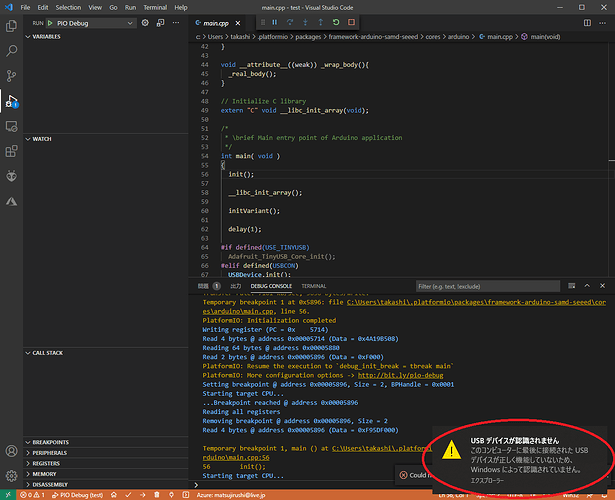Viewport: 615px width, 500px height.
Task: Open launch.json with the gear icon
Action: pos(145,23)
